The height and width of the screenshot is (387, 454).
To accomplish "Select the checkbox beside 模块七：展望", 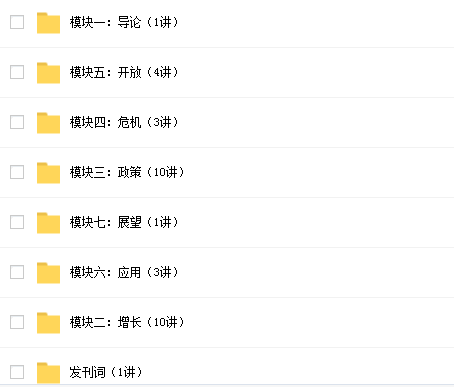I will click(17, 222).
